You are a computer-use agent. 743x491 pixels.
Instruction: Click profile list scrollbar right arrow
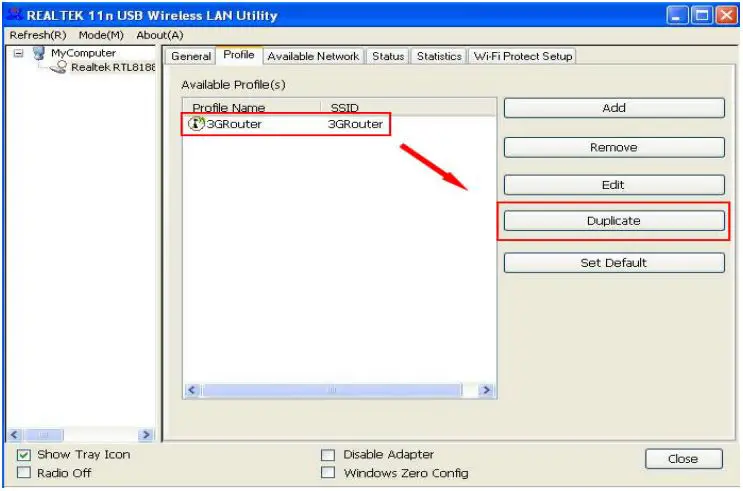pos(486,390)
